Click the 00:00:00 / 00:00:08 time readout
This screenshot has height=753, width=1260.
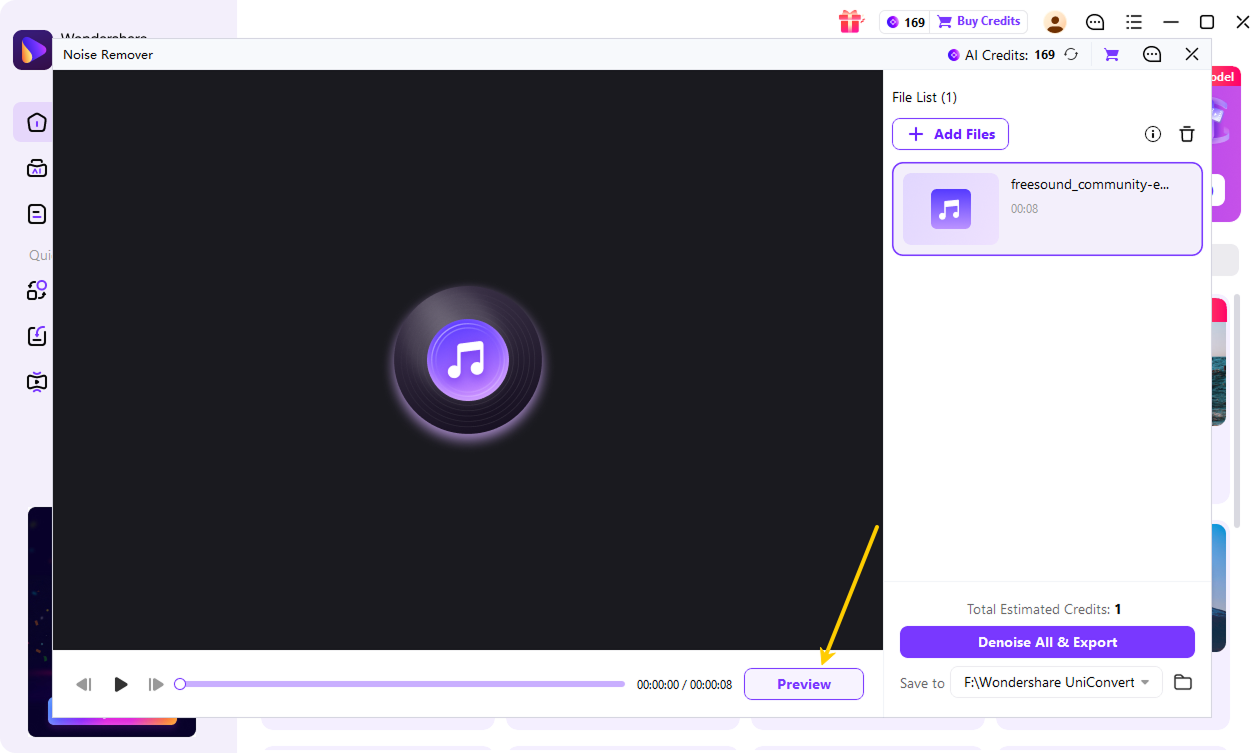(684, 685)
